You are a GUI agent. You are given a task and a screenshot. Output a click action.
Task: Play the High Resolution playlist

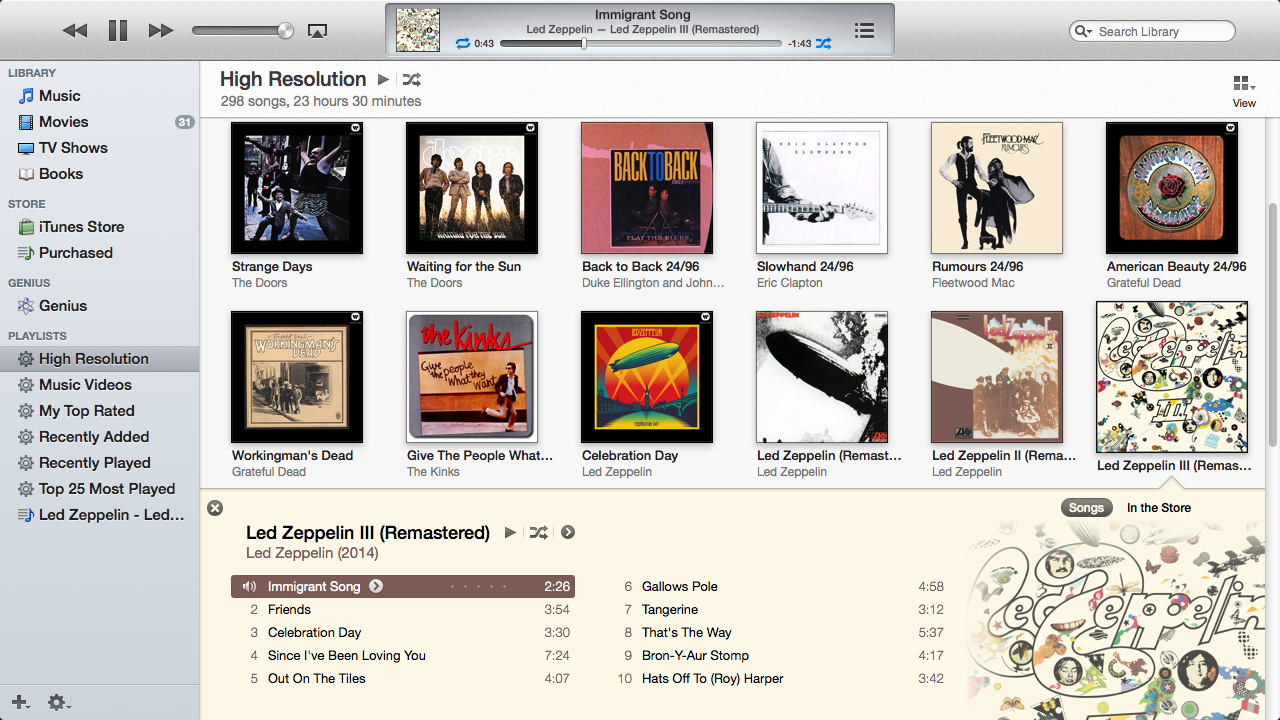pyautogui.click(x=383, y=80)
